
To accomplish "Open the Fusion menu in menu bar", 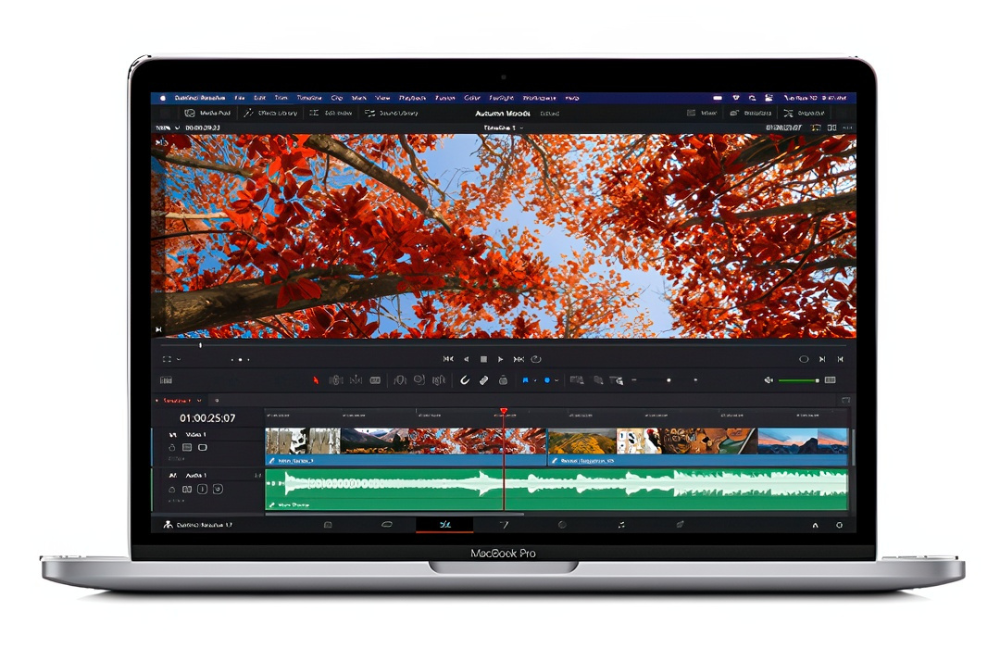I will 445,98.
